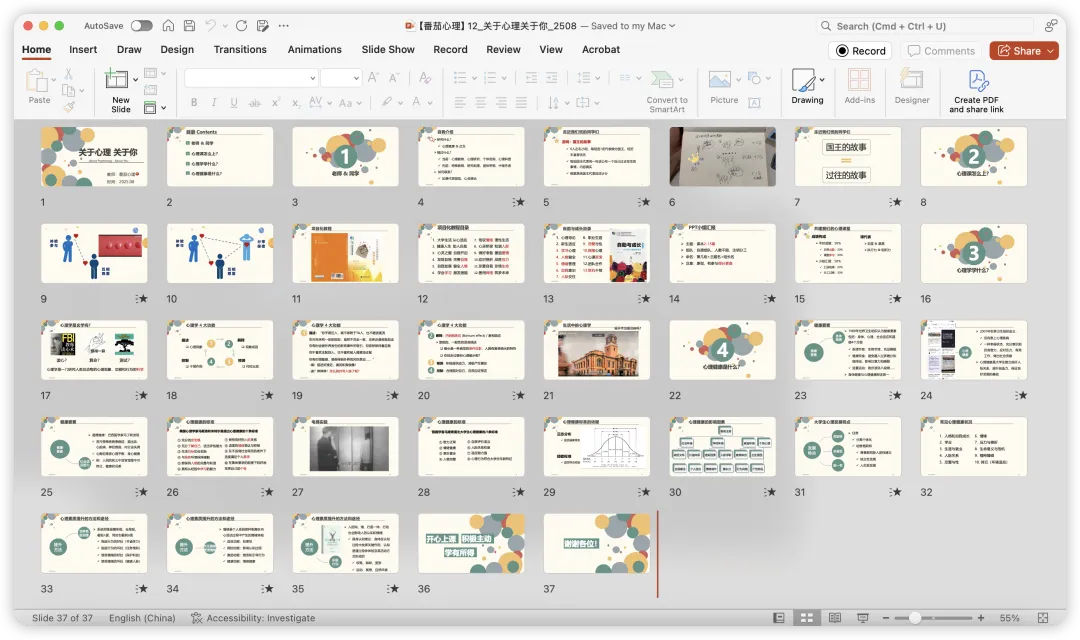Click the New Slide icon
The height and width of the screenshot is (640, 1080).
point(116,80)
